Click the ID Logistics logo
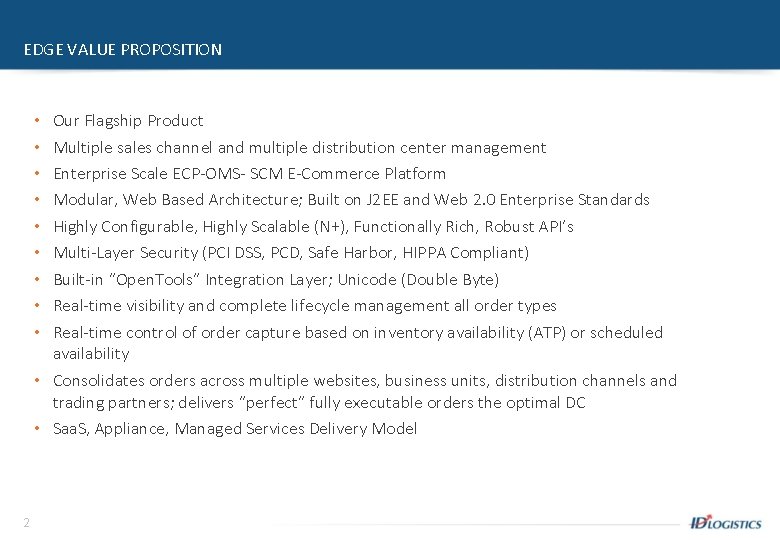The image size is (780, 540). [x=725, y=522]
